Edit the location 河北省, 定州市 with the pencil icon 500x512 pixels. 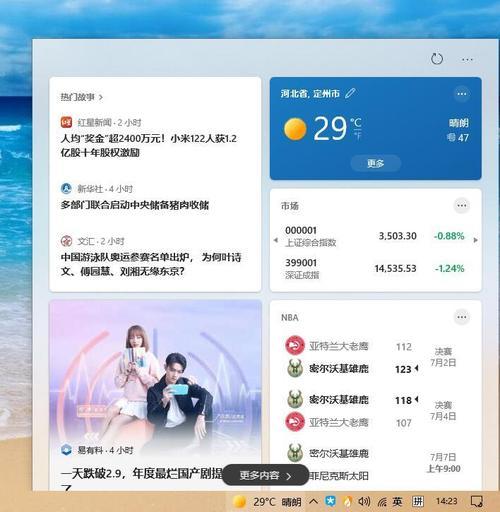click(350, 93)
